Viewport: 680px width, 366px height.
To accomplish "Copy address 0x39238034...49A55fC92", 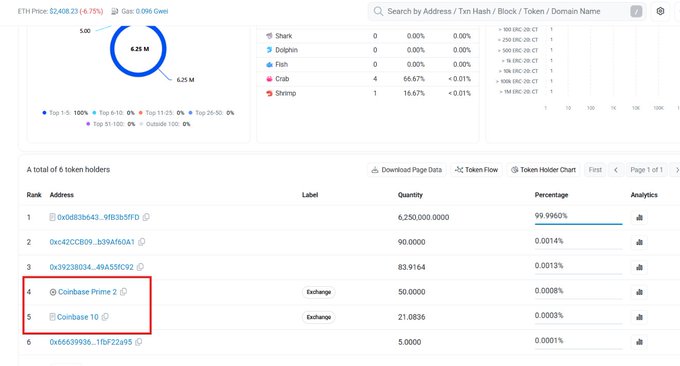I will (x=140, y=267).
